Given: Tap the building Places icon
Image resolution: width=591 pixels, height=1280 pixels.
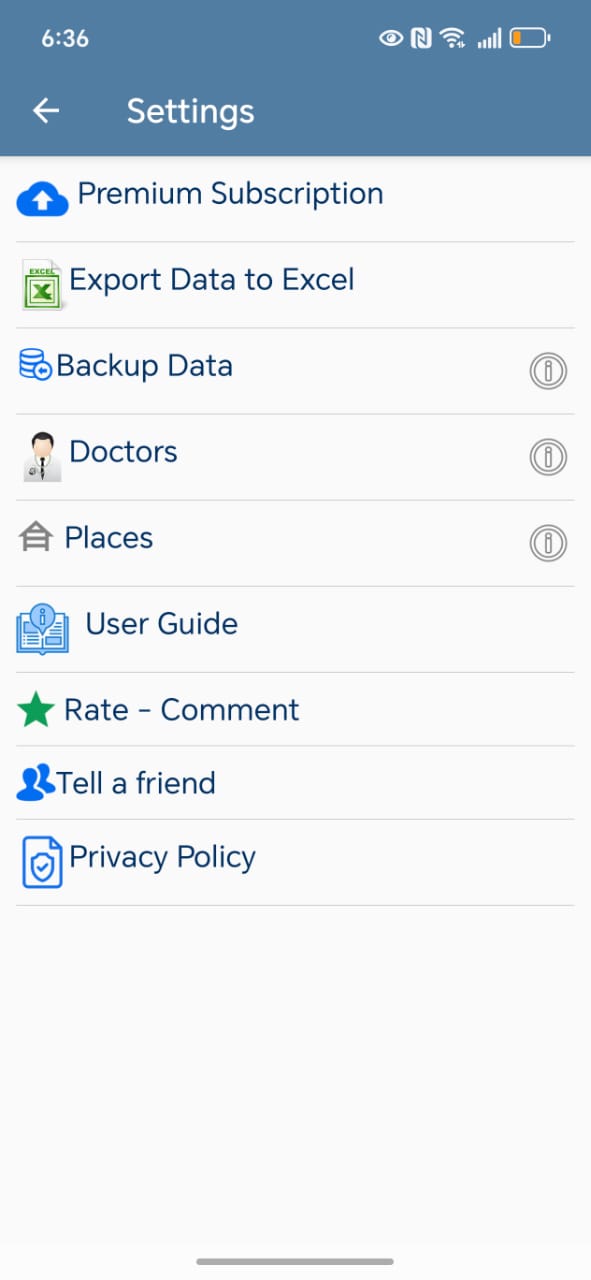Looking at the screenshot, I should point(35,539).
